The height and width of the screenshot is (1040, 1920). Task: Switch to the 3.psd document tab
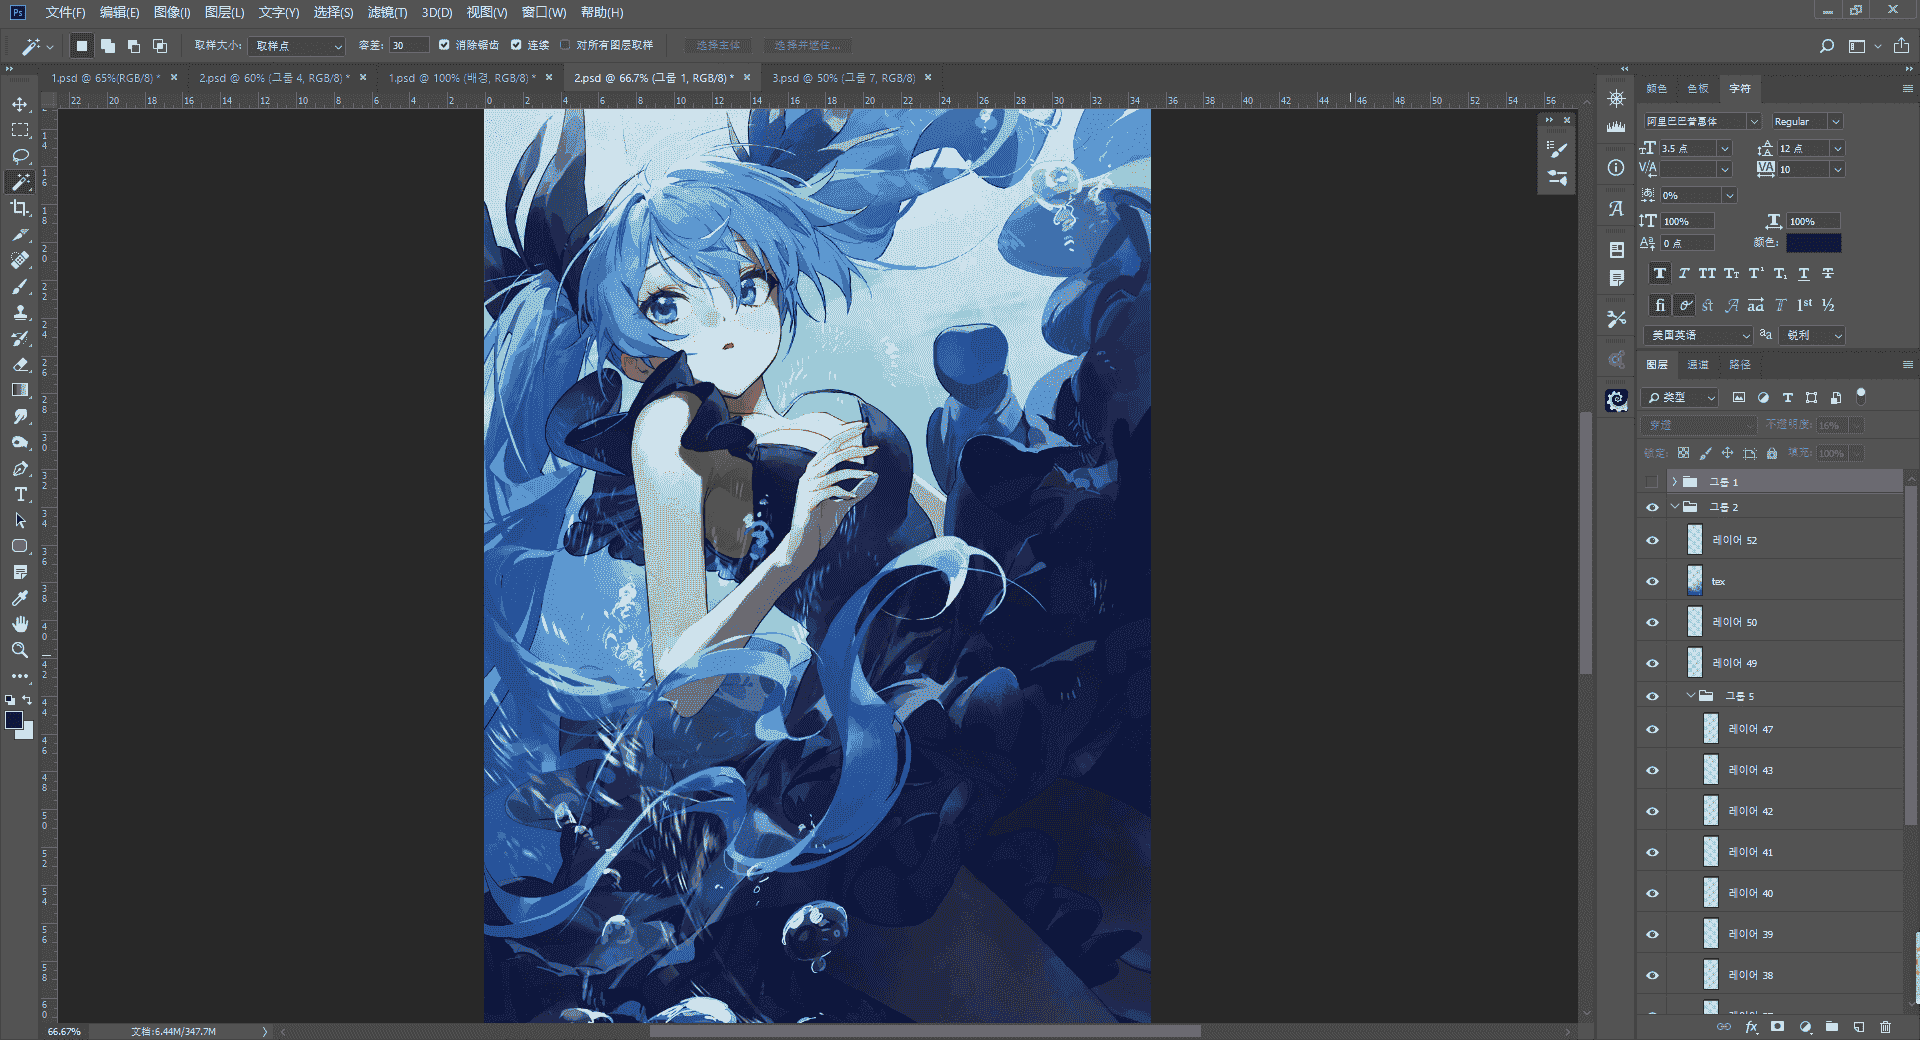click(x=843, y=77)
